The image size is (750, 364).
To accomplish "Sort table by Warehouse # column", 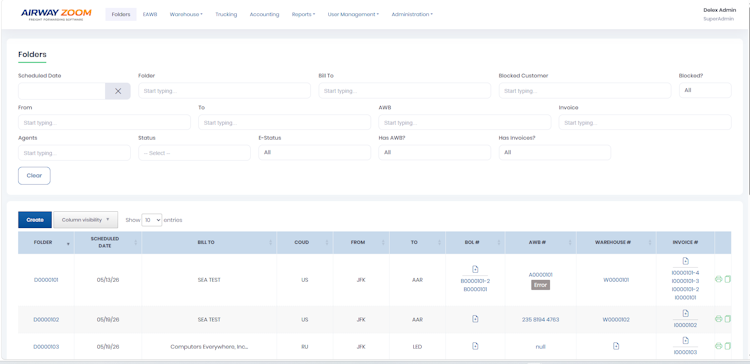I will (616, 243).
